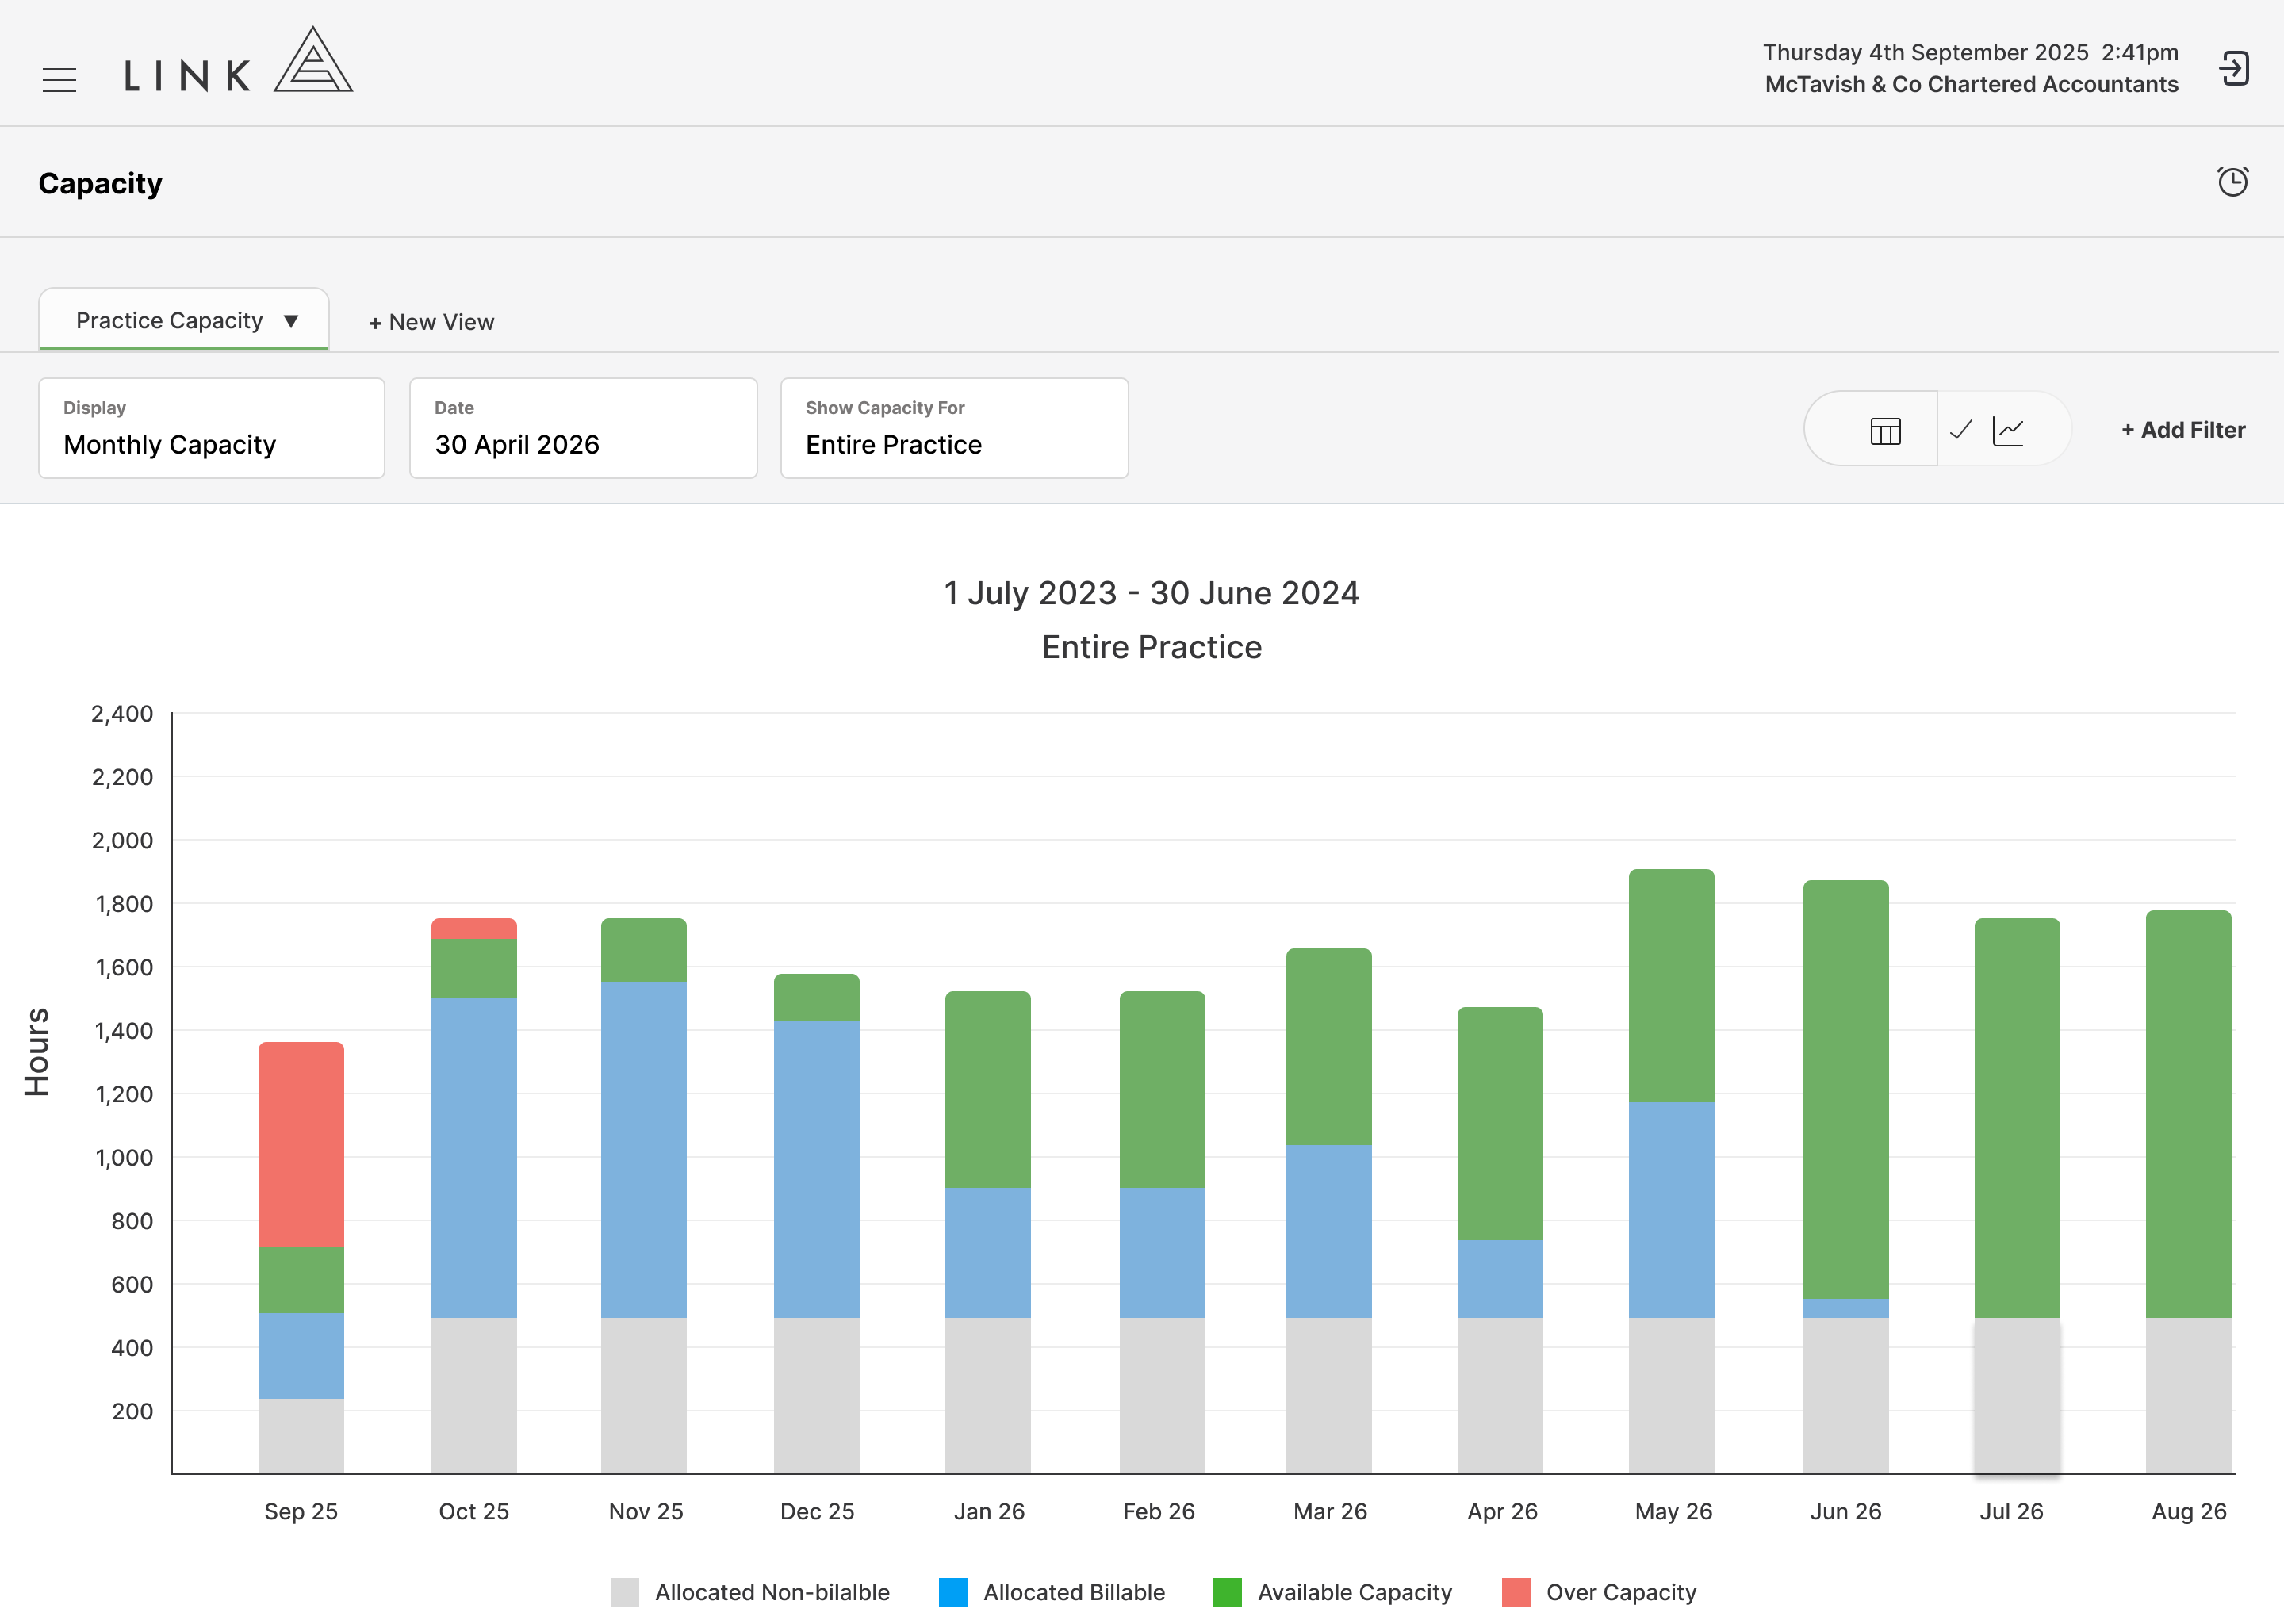Click the Allocated Non-bilalble legend label
Viewport: 2284px width, 1624px height.
(x=772, y=1592)
